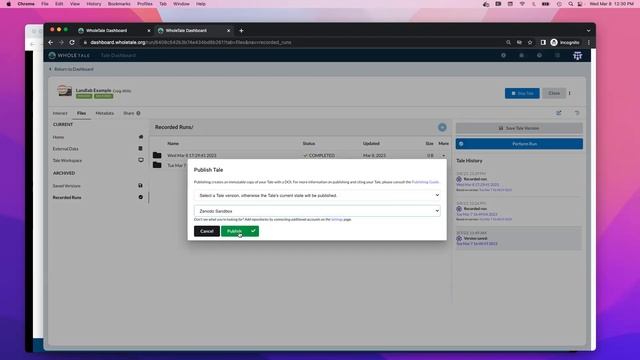Viewport: 640px width, 360px height.
Task: Open the Zenodo Sandbox repository dropdown
Action: [x=317, y=211]
